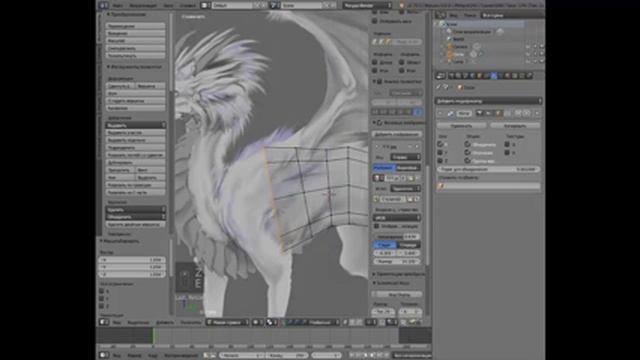Image resolution: width=640 pixels, height=360 pixels.
Task: Open the Marker menu in the timeline header
Action: [134, 356]
